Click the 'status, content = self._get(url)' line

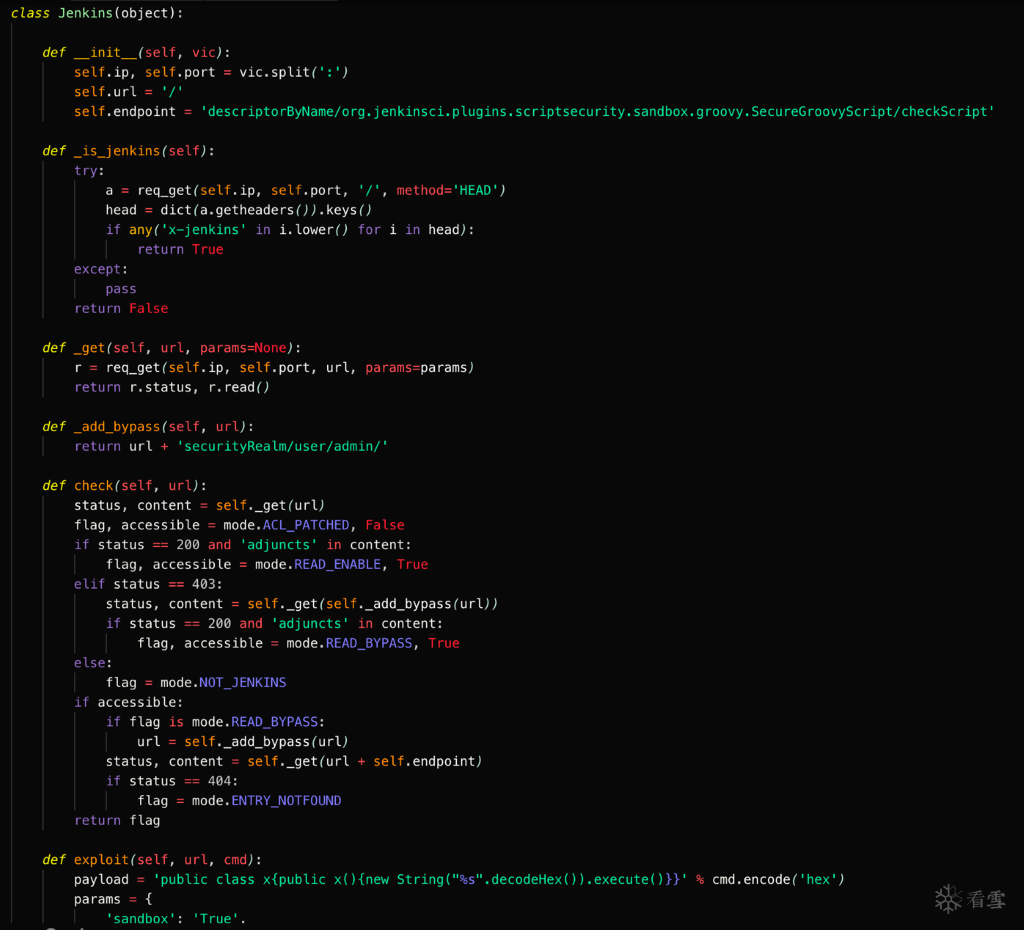(199, 505)
